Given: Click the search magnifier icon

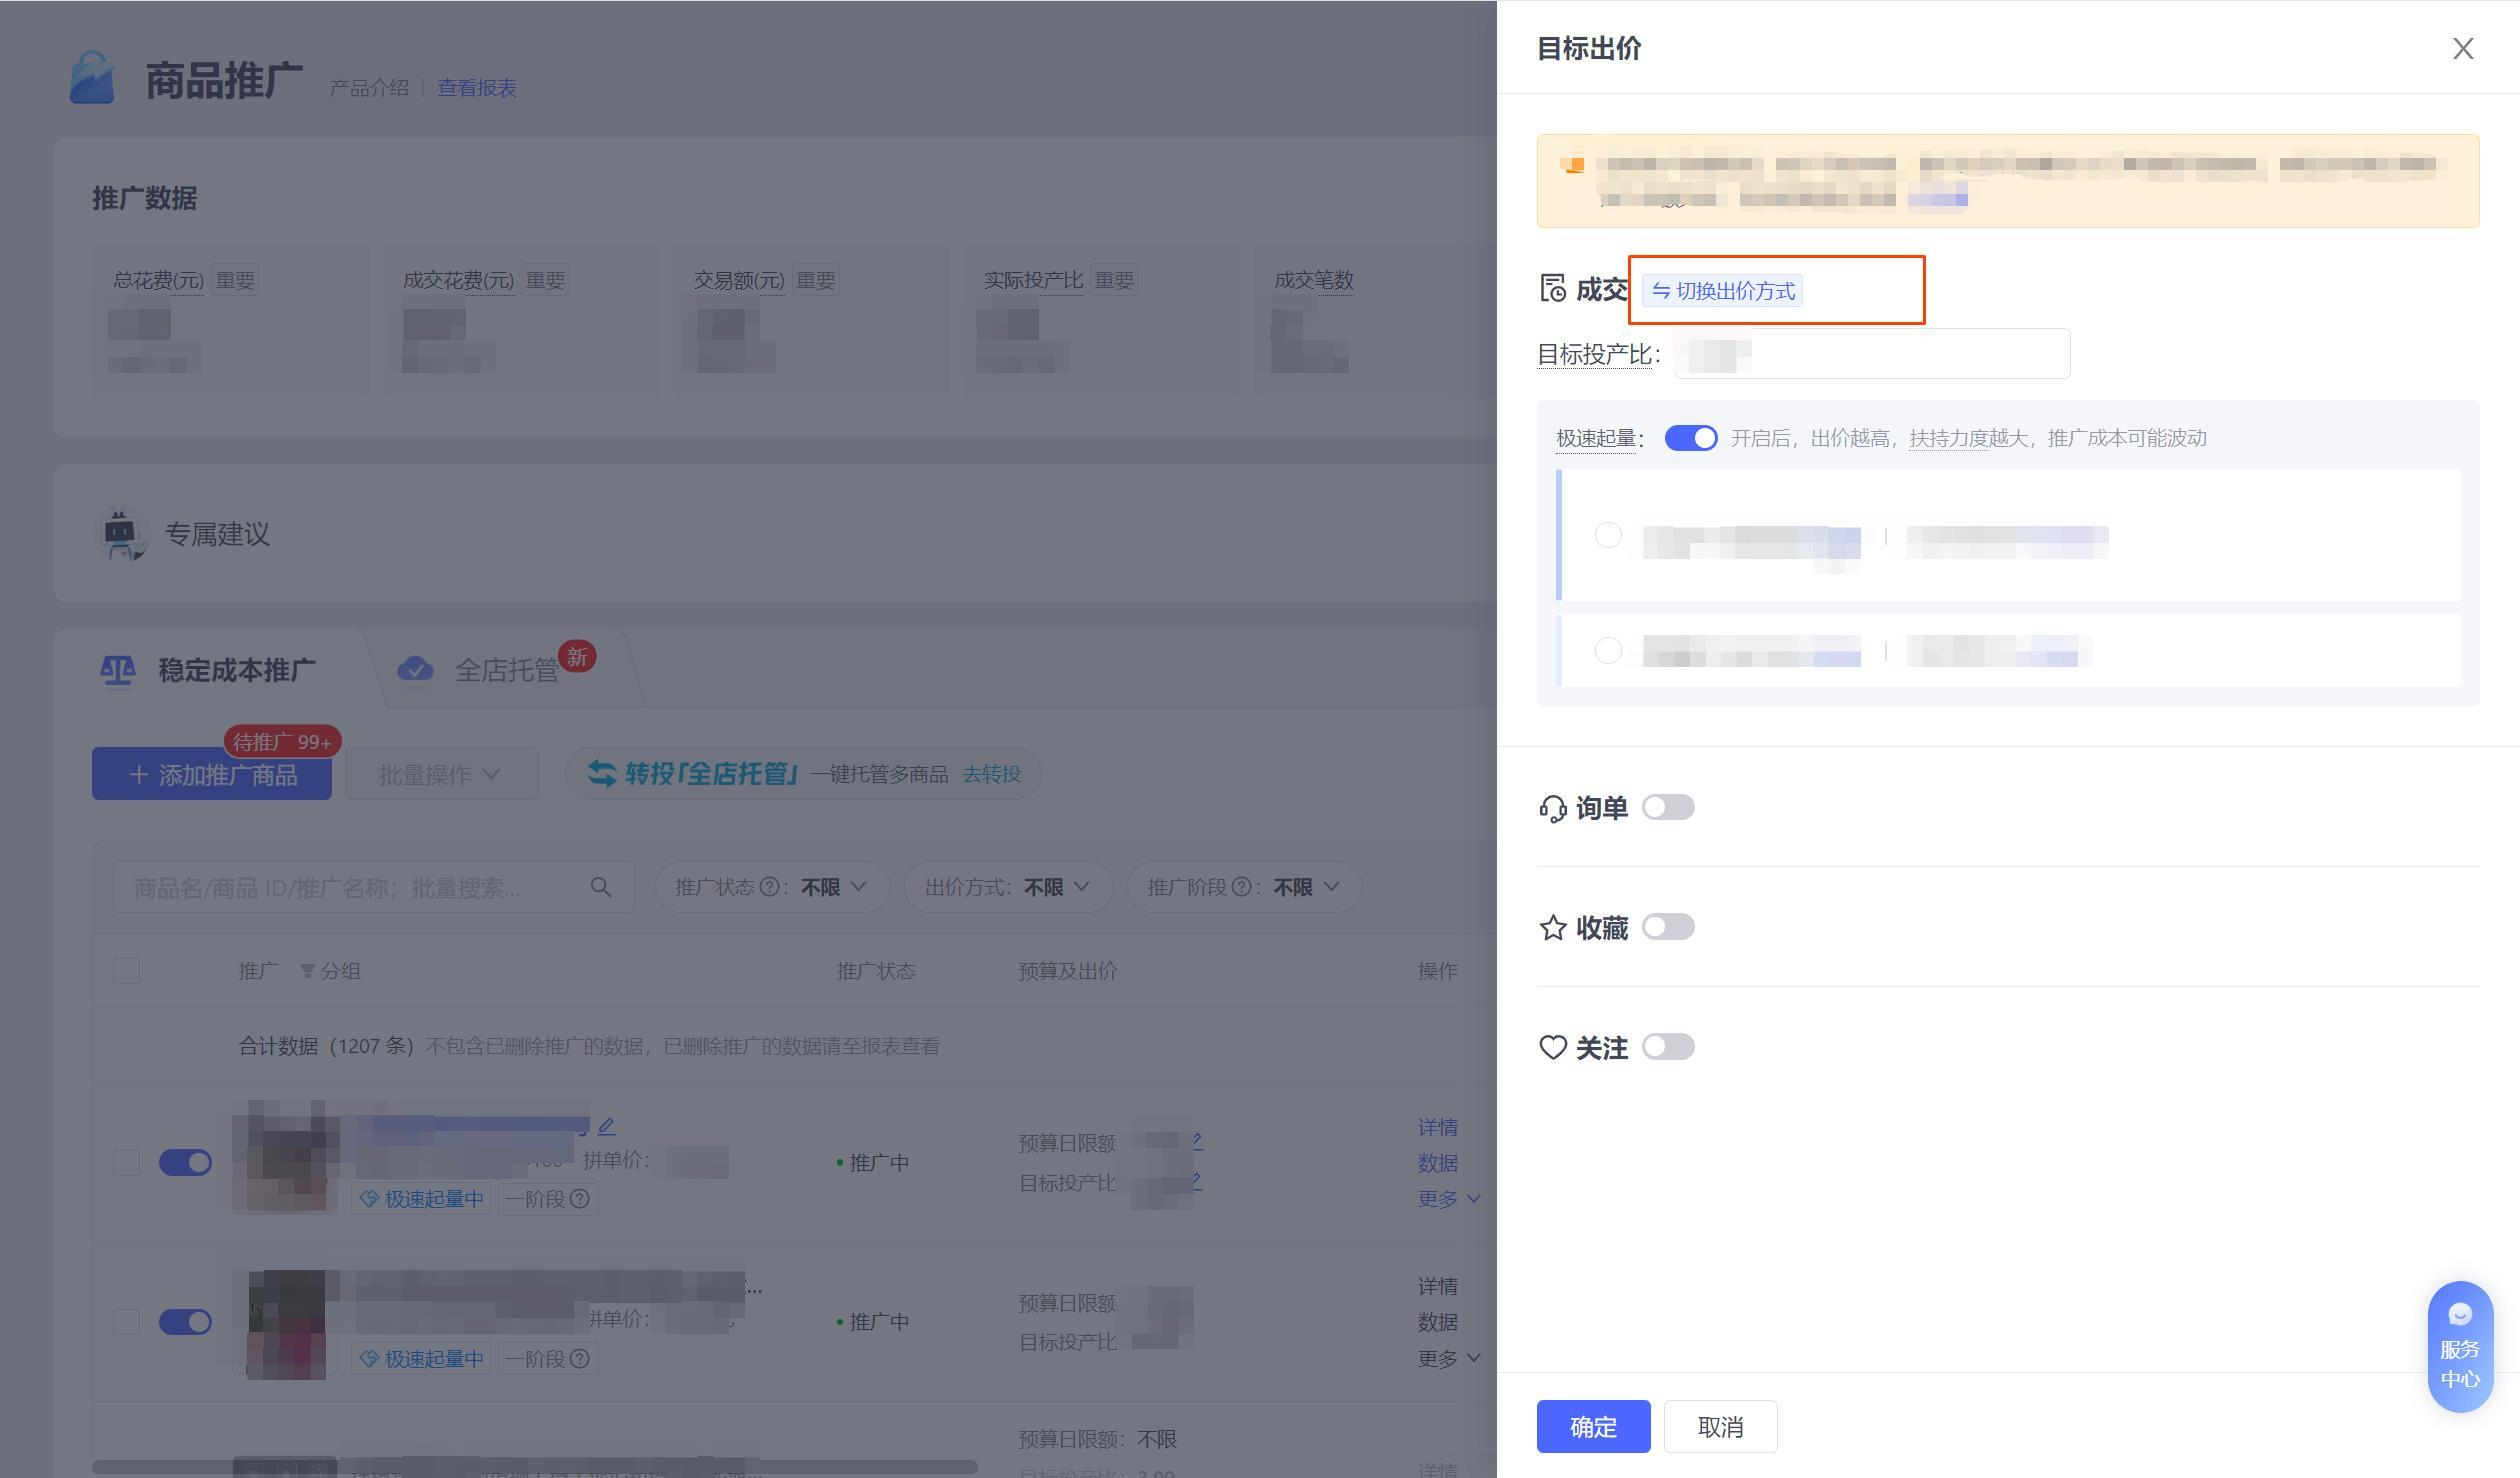Looking at the screenshot, I should coord(600,887).
